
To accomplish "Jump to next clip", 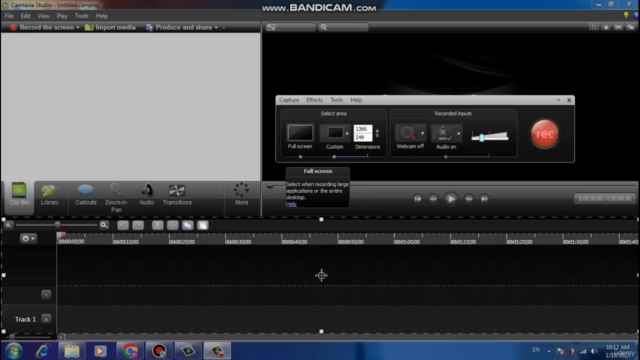I will (484, 199).
